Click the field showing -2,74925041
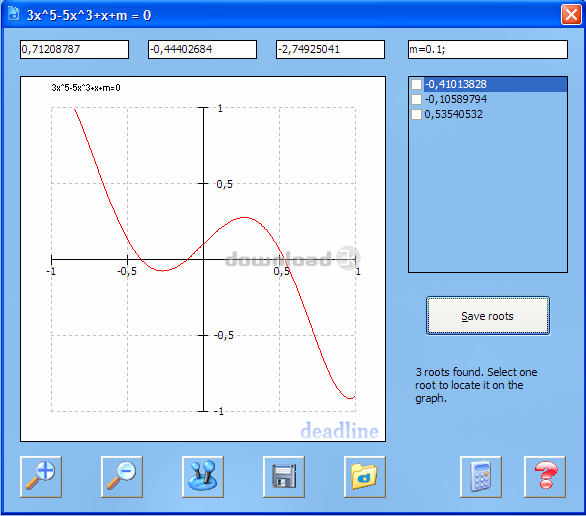Screen dimensions: 586x516 pos(330,49)
